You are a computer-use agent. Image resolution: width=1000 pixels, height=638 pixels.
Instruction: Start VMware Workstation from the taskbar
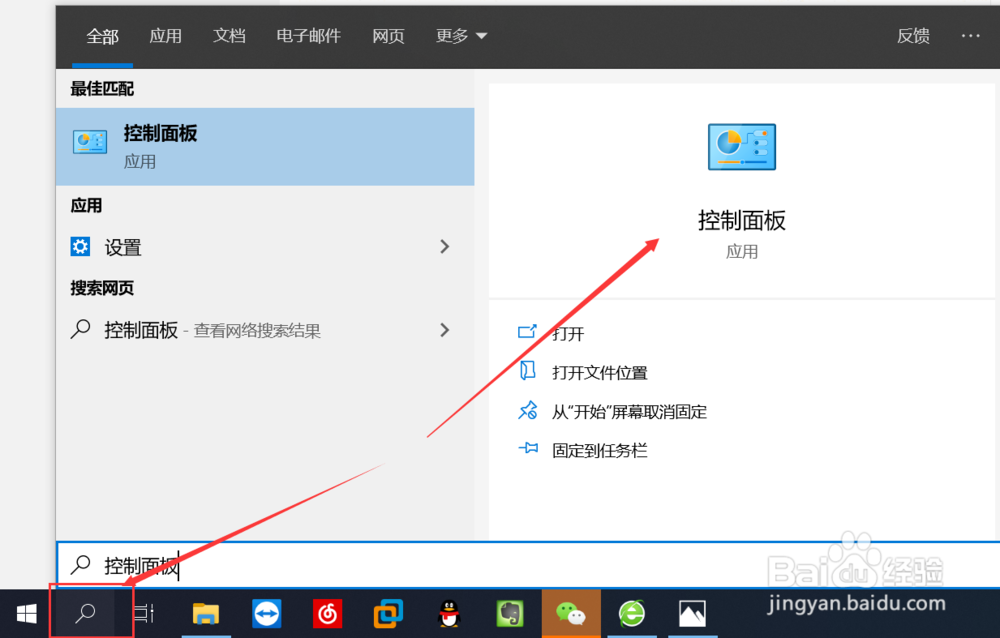(x=387, y=613)
